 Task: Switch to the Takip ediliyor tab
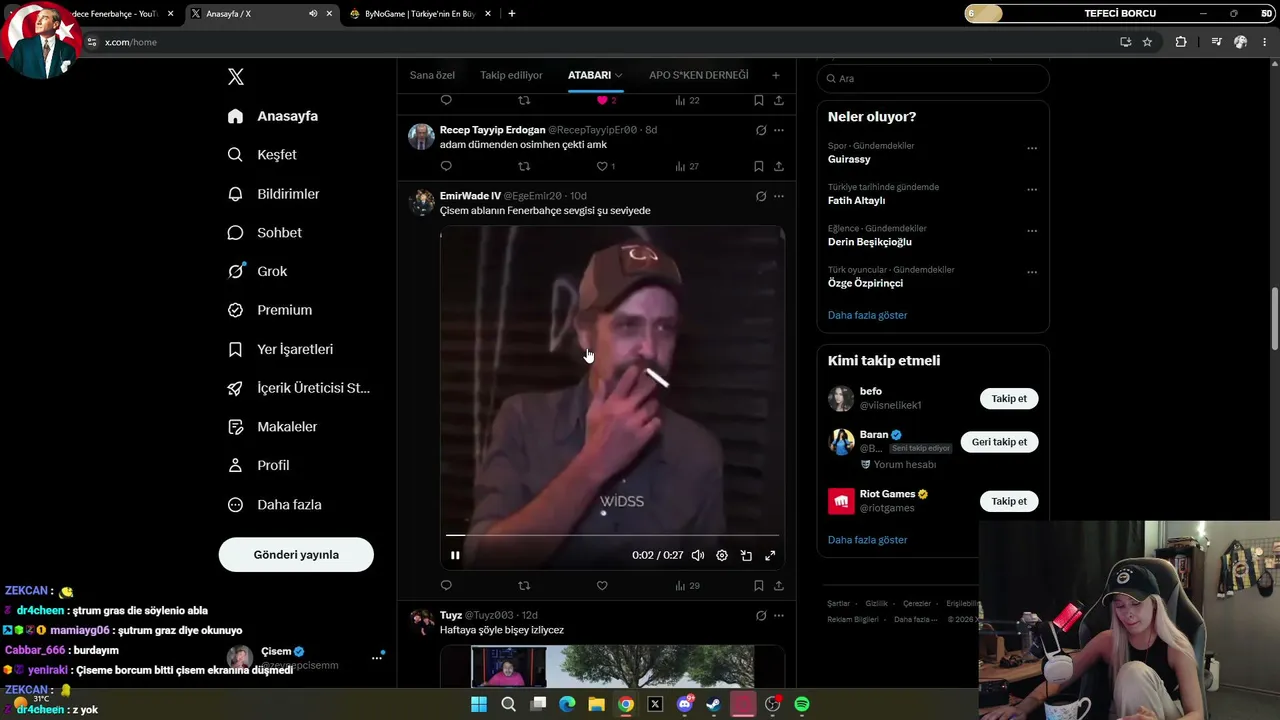tap(511, 76)
